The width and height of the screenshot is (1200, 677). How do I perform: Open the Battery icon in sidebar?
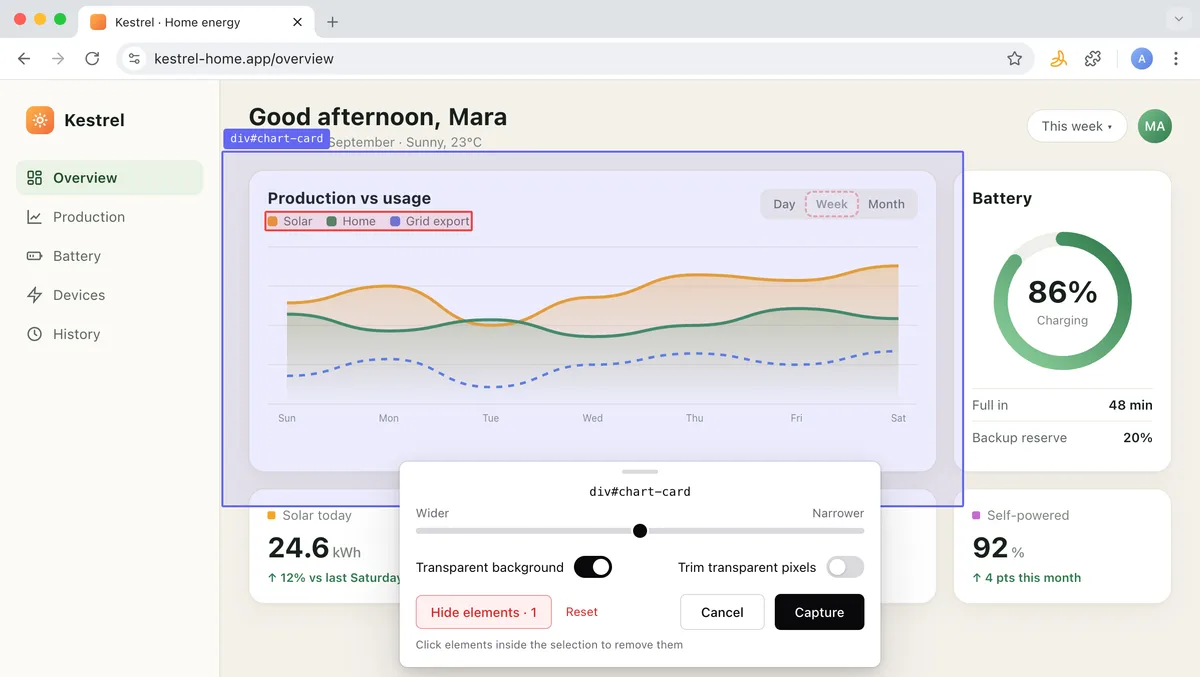[x=35, y=256]
